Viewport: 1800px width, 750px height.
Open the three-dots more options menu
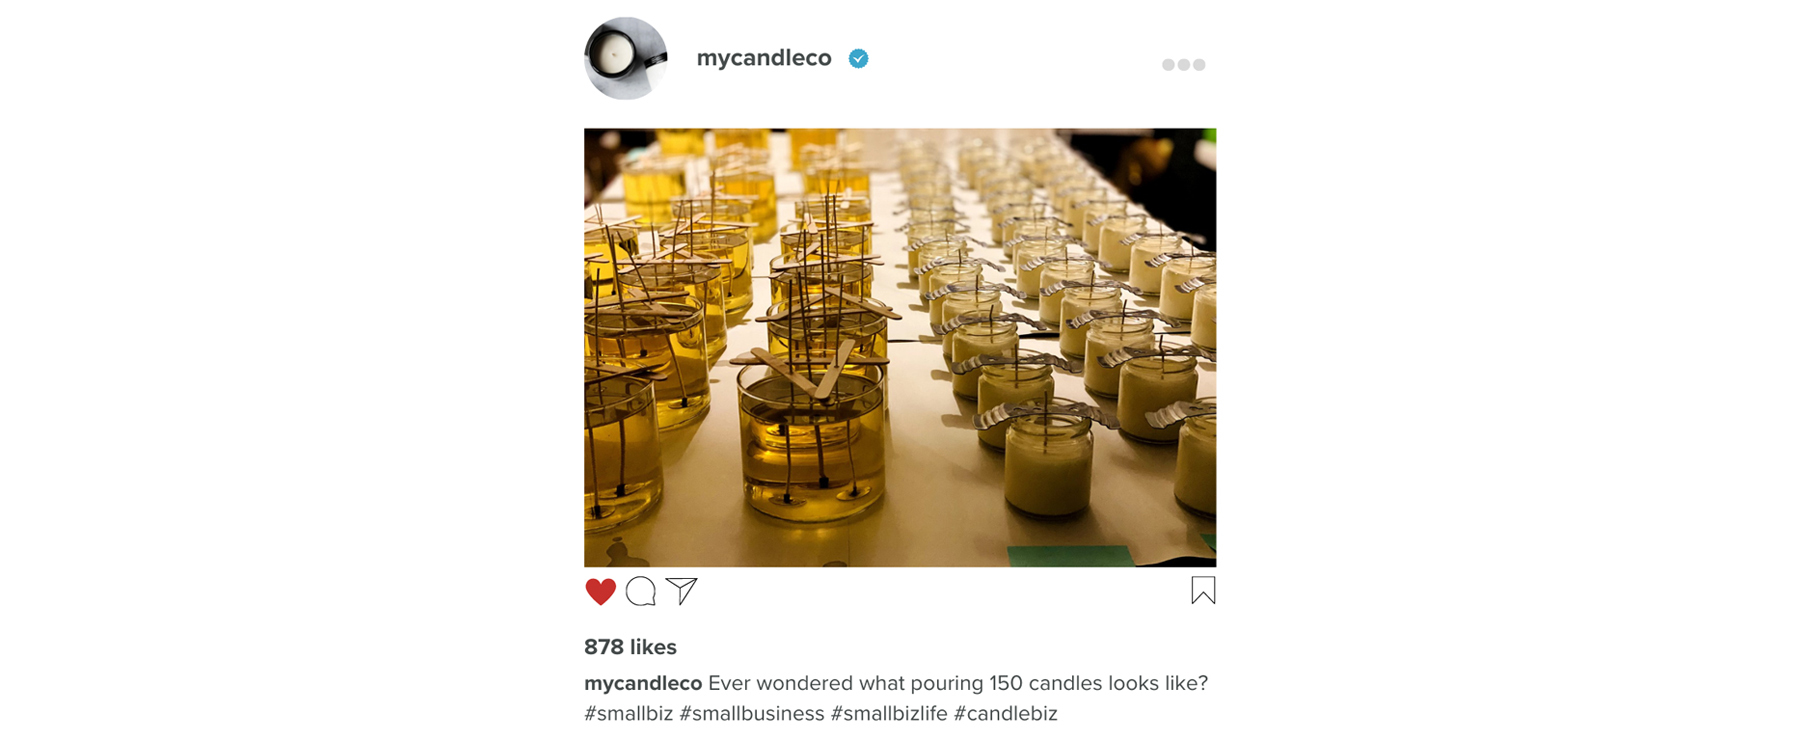1184,65
